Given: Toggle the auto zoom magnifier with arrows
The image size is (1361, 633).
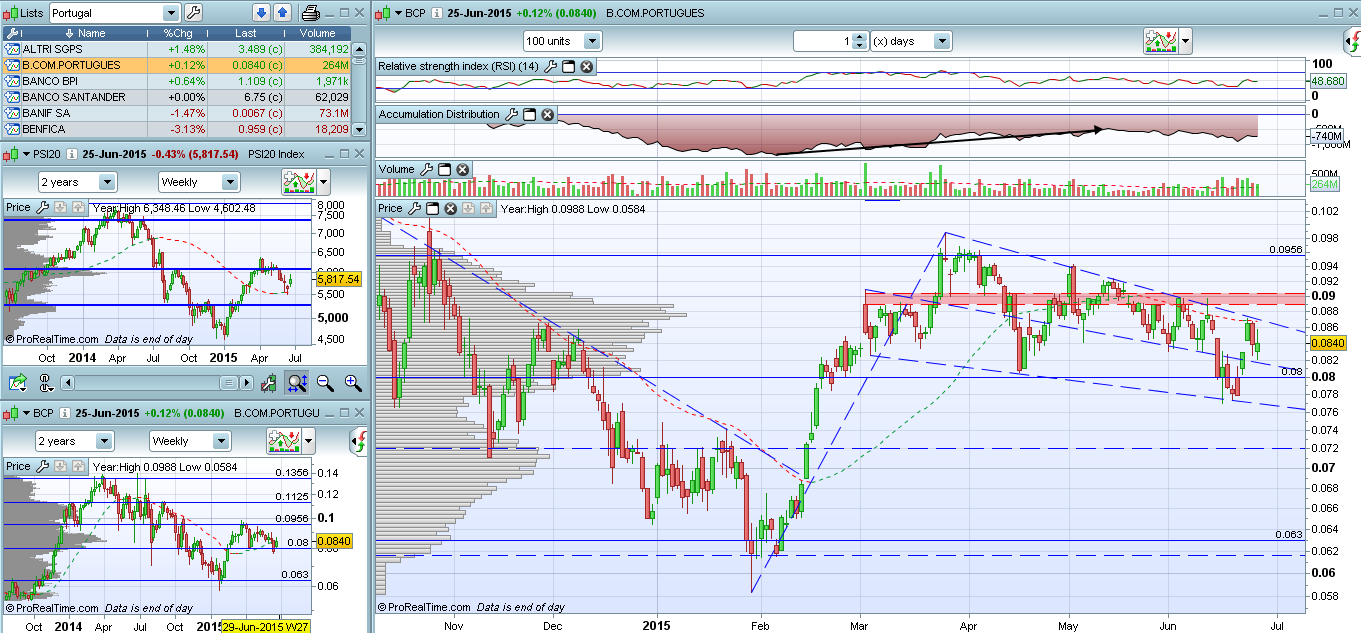Looking at the screenshot, I should click(x=297, y=382).
